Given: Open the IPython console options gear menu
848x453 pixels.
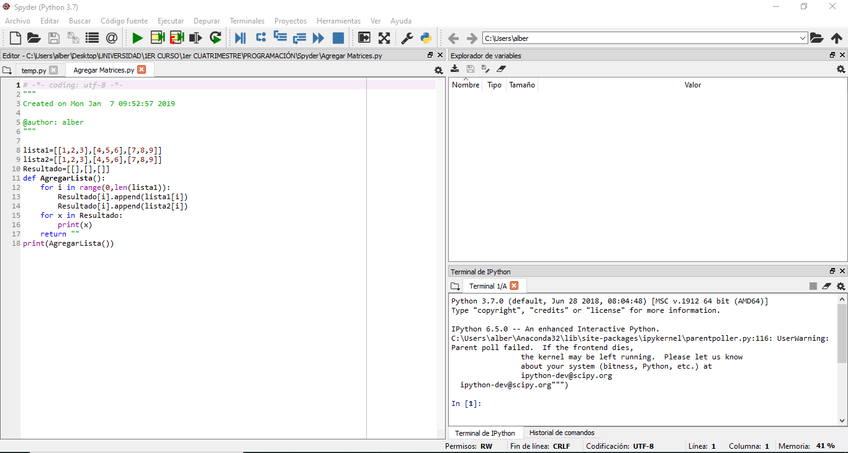Looking at the screenshot, I should coord(840,286).
